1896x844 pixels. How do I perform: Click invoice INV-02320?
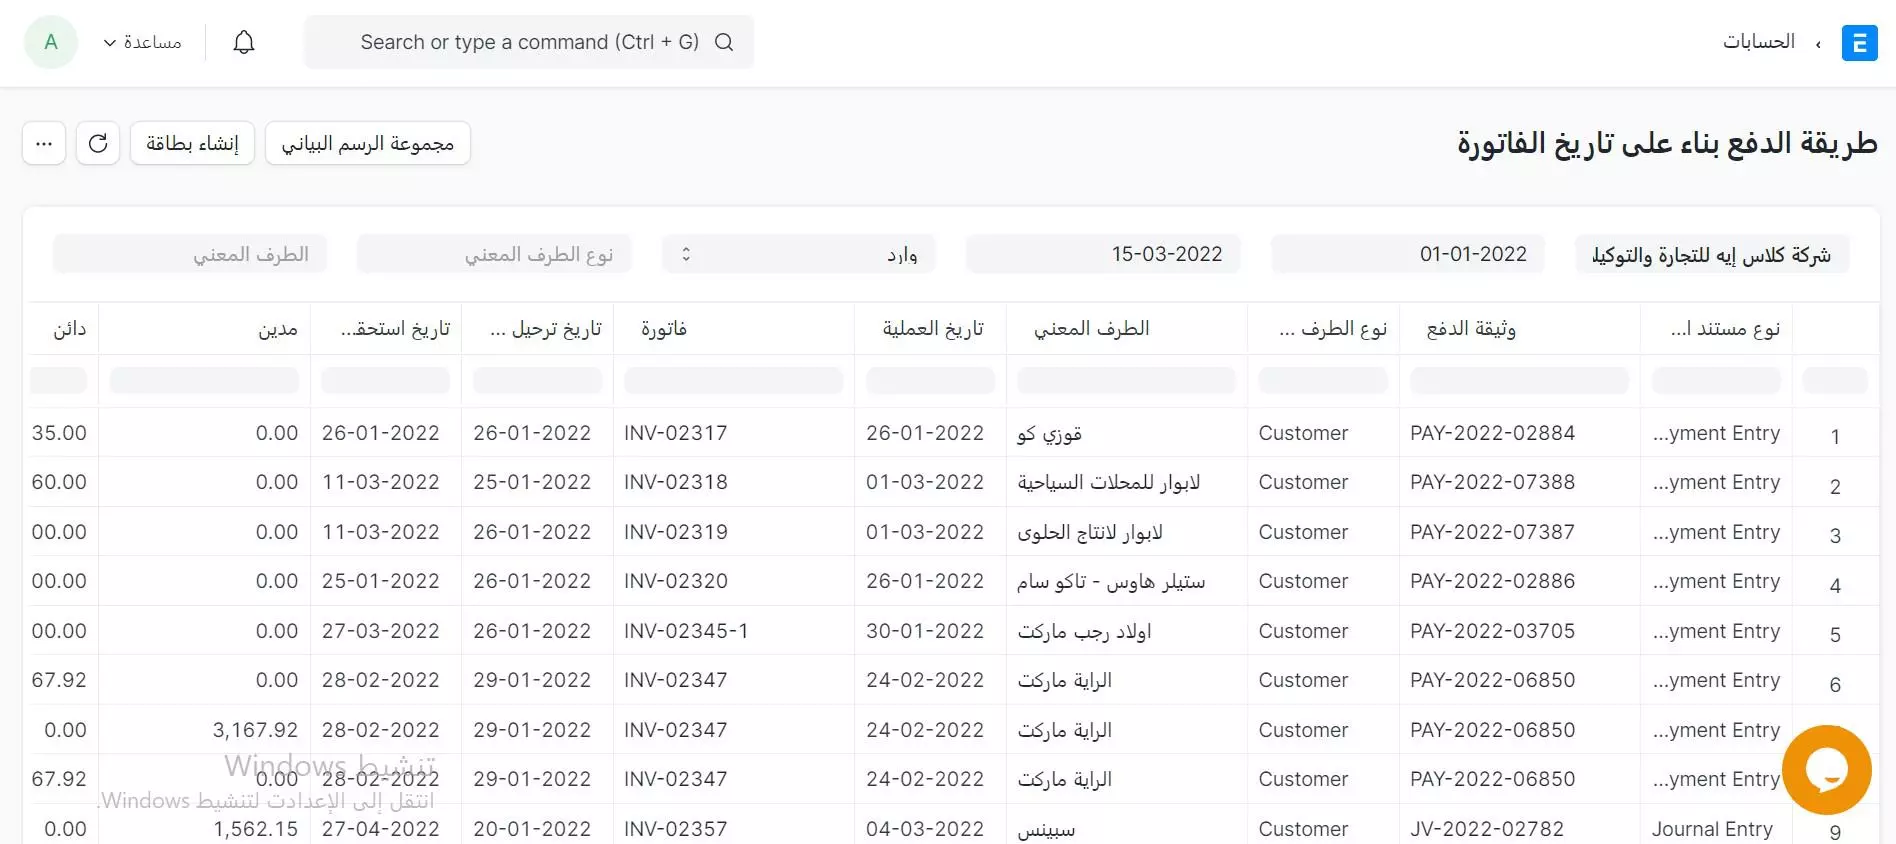[x=676, y=581]
